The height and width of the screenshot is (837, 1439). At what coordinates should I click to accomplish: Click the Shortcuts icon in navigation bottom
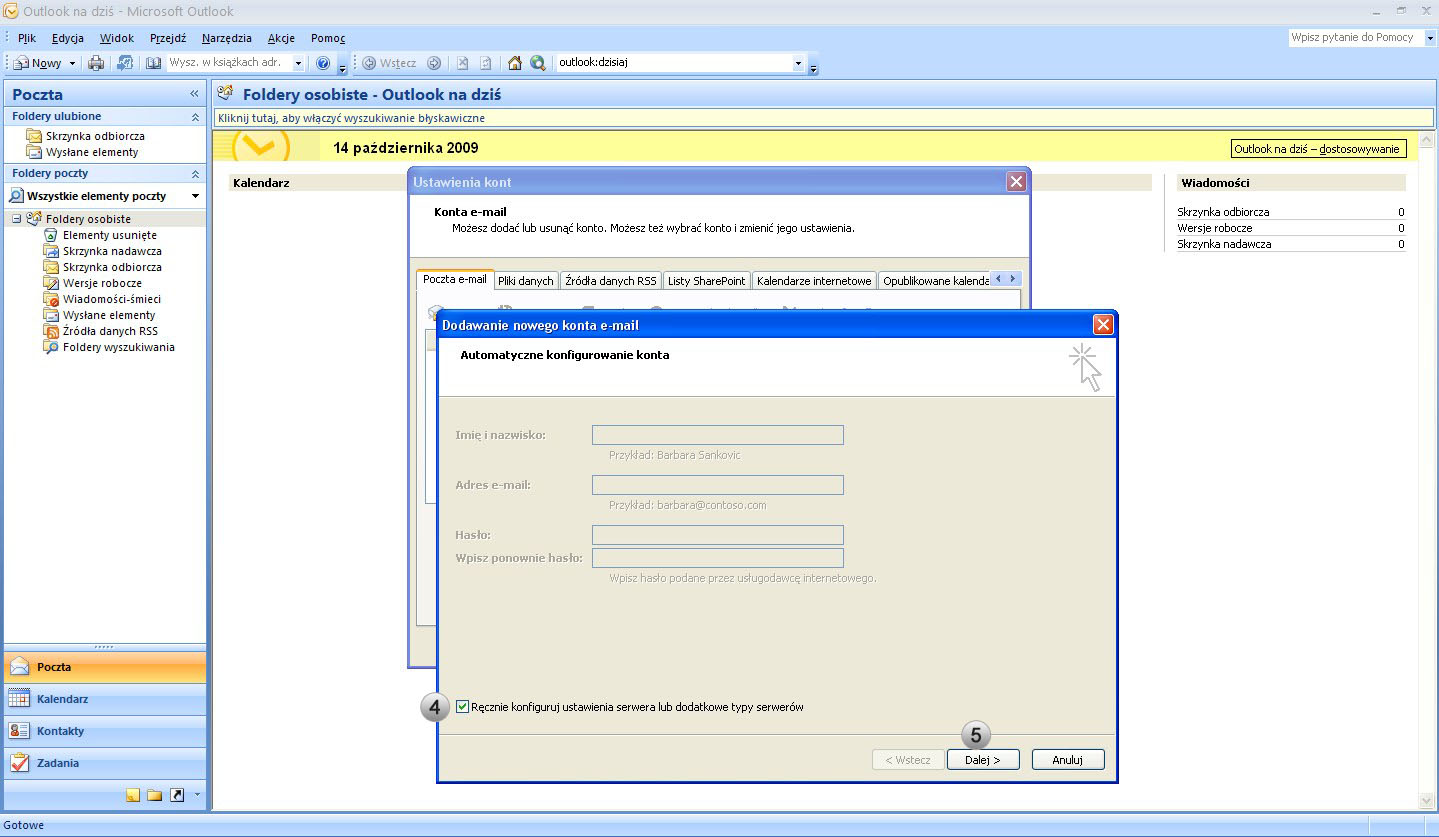[177, 795]
